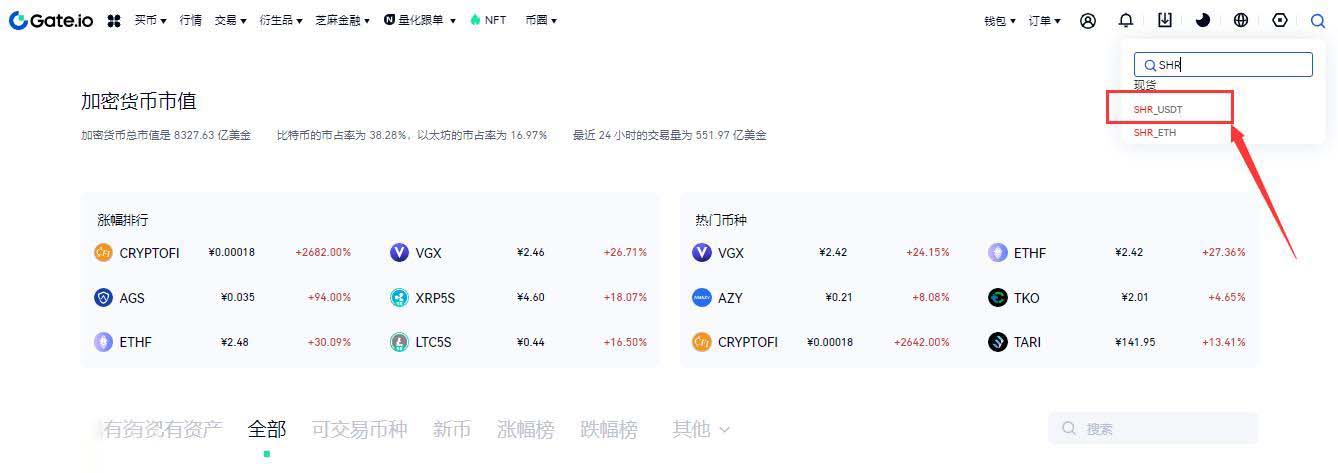1338x473 pixels.
Task: Open the four-square apps grid icon
Action: [114, 20]
